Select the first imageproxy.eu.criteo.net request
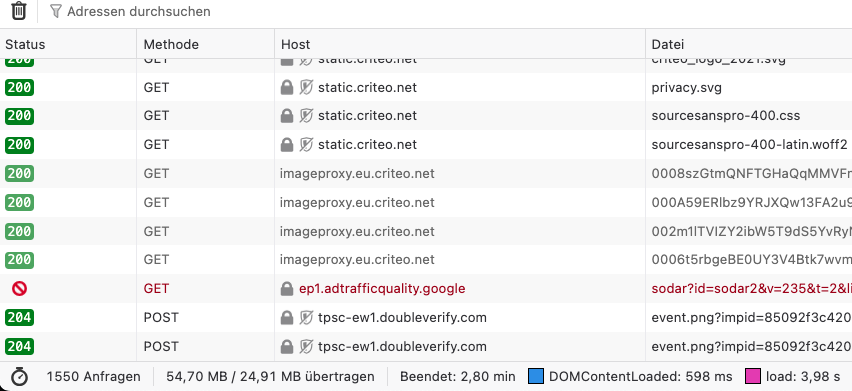Image resolution: width=852 pixels, height=391 pixels. pos(426,174)
